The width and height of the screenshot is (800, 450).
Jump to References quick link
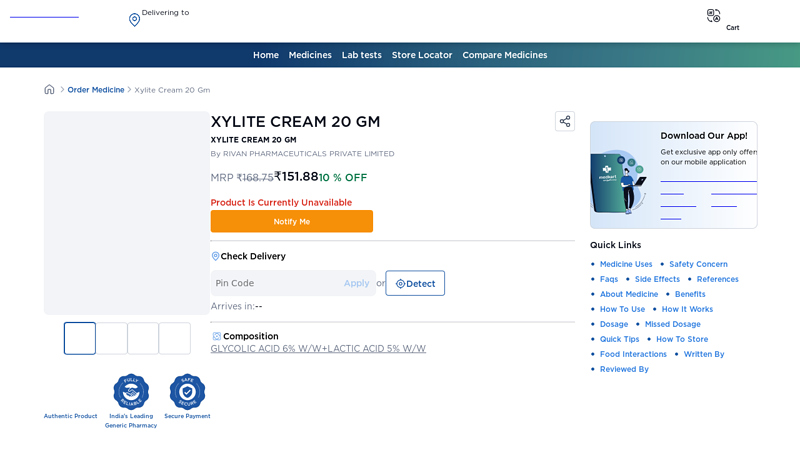[x=717, y=279]
